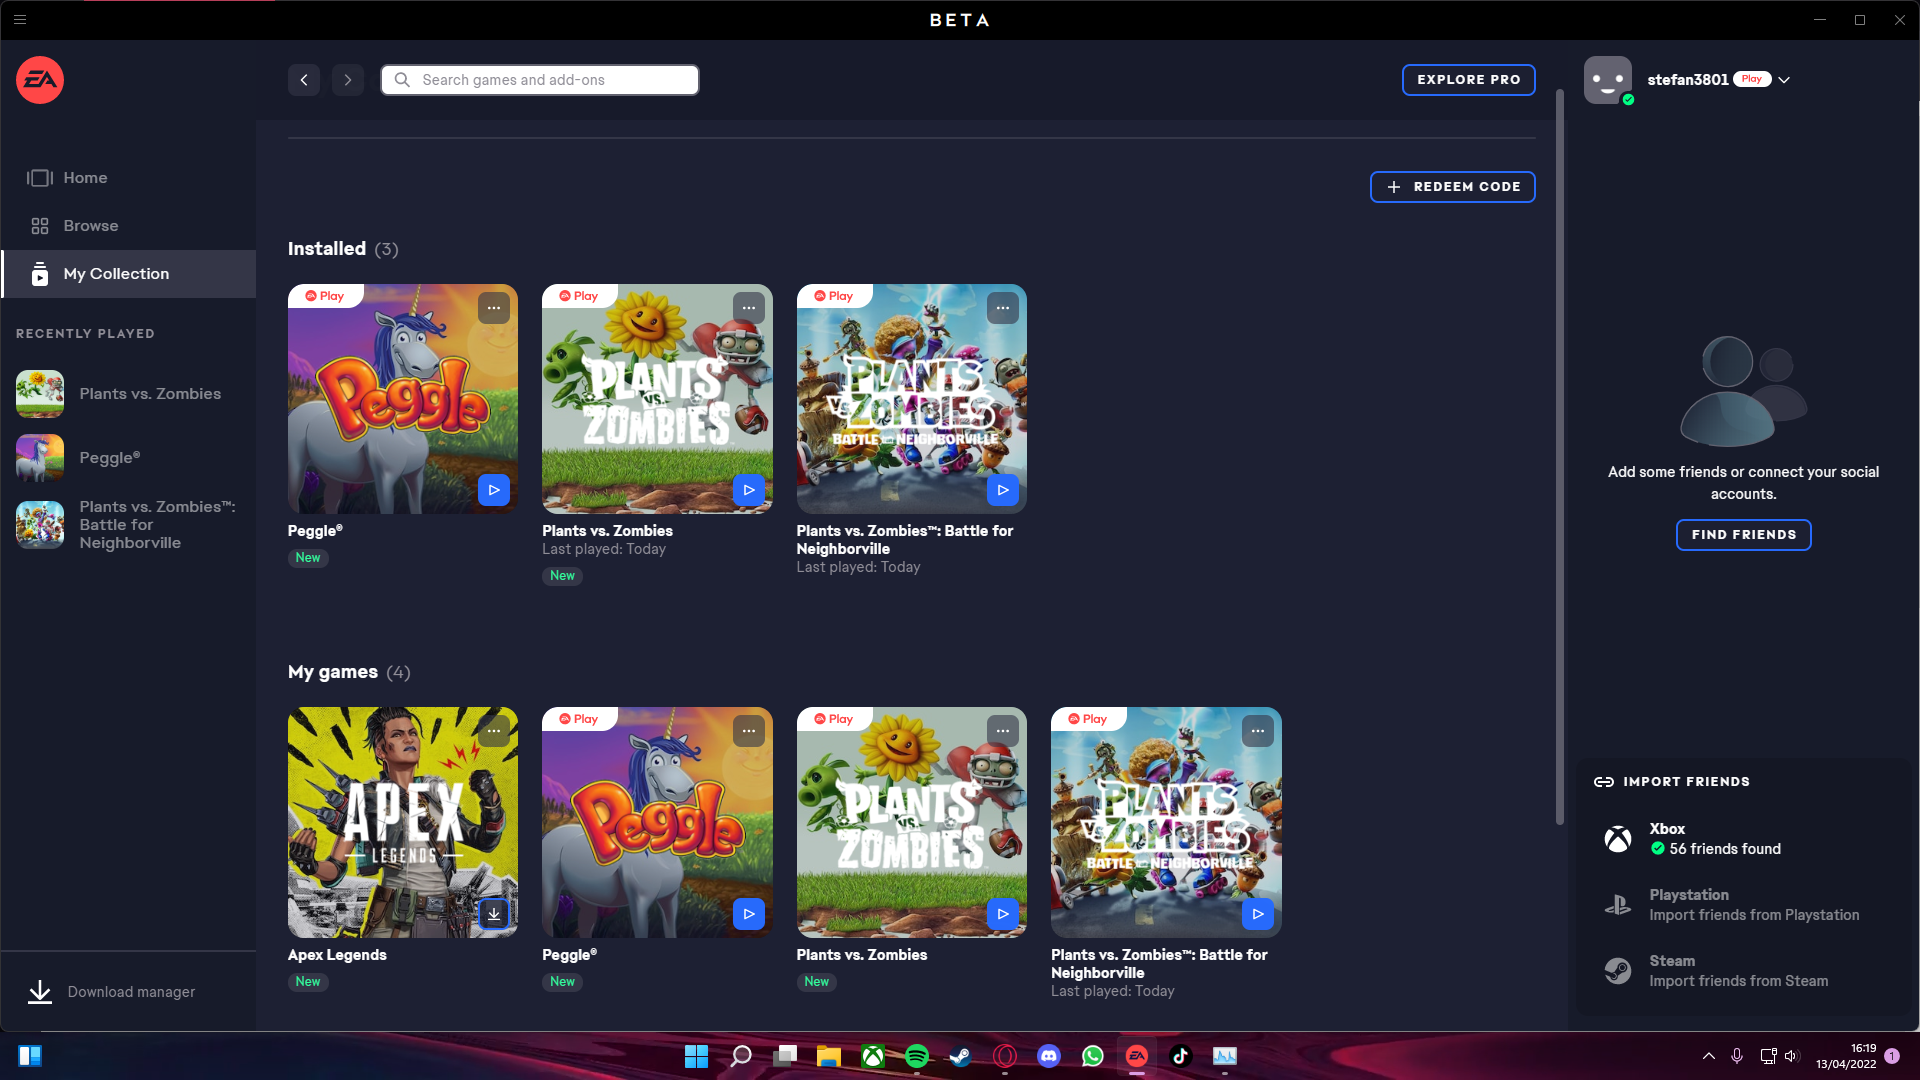The width and height of the screenshot is (1920, 1080).
Task: Launch installed Peggle with its play button
Action: click(x=494, y=490)
